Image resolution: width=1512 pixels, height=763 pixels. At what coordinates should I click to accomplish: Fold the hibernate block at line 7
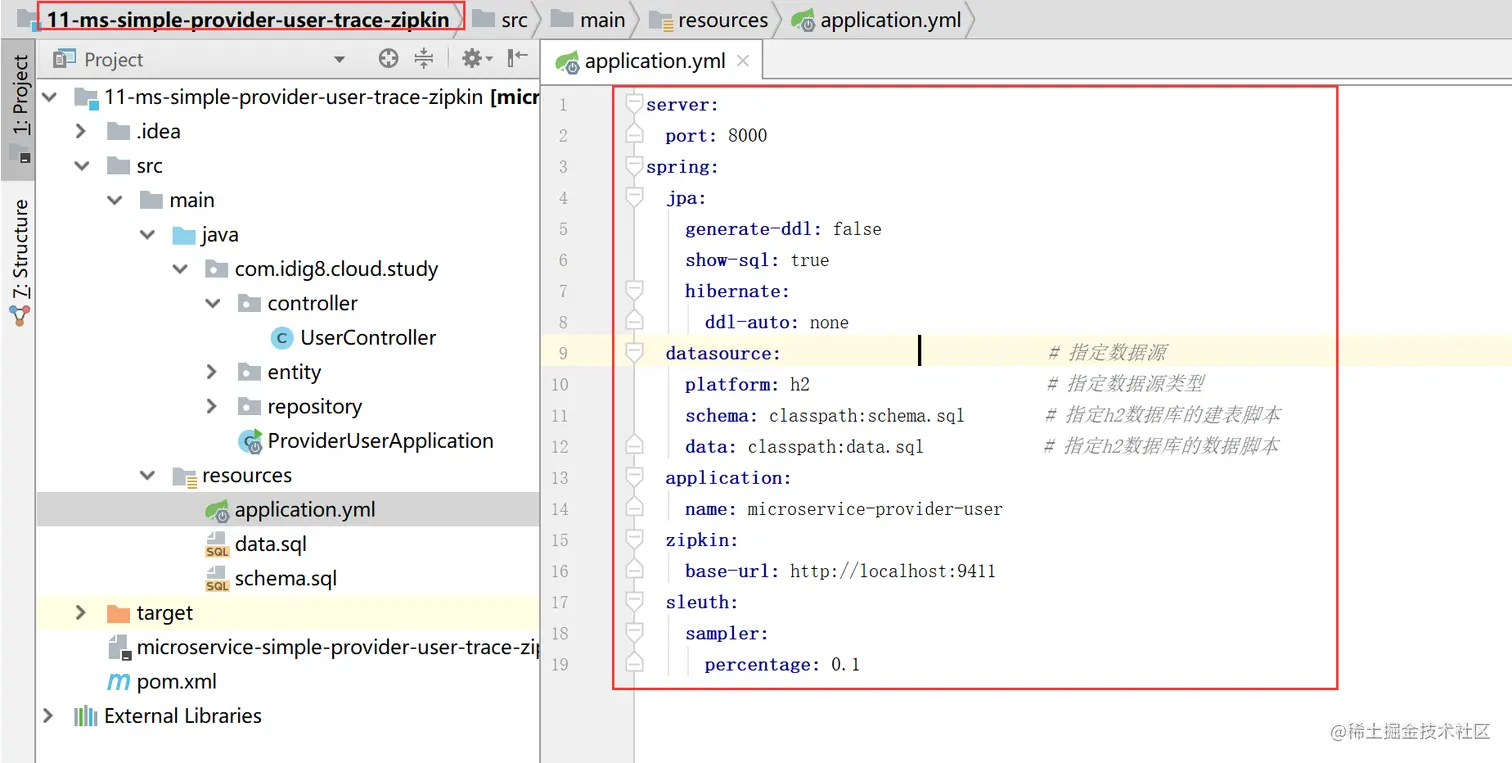pos(633,290)
